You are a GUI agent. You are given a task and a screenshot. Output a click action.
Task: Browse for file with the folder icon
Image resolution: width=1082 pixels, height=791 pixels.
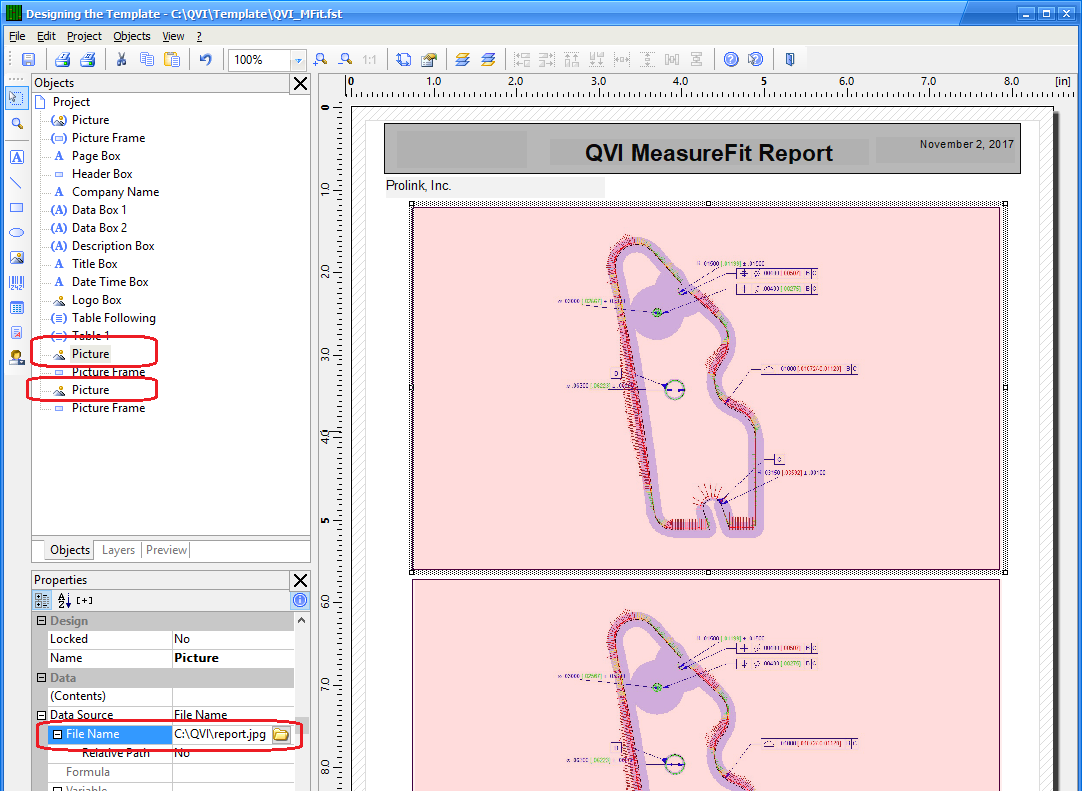[x=281, y=734]
